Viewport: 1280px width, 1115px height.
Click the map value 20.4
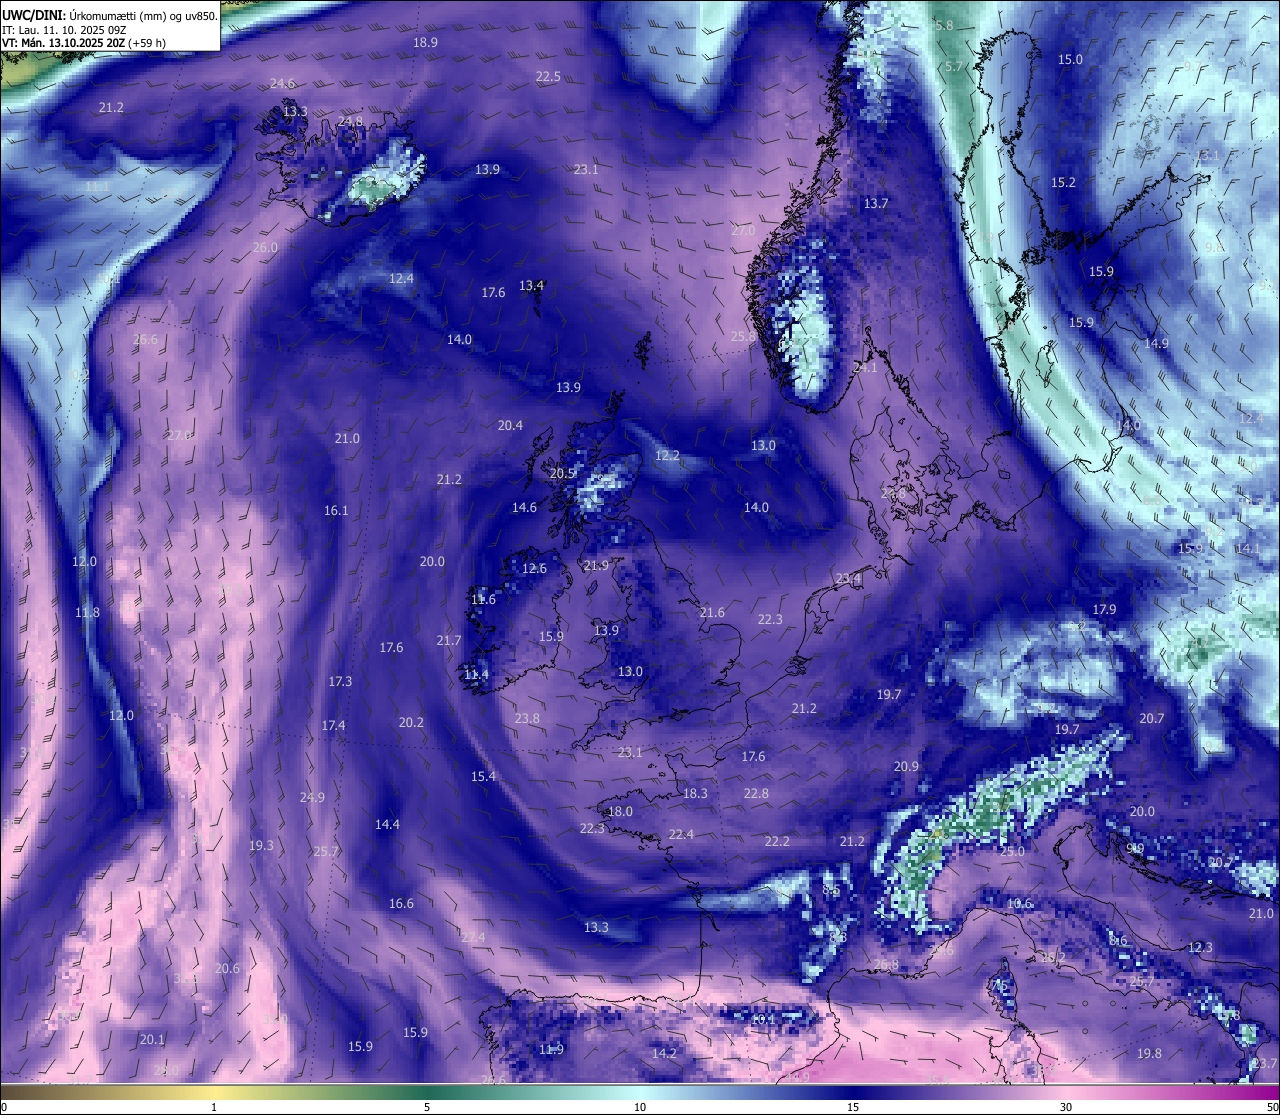510,425
